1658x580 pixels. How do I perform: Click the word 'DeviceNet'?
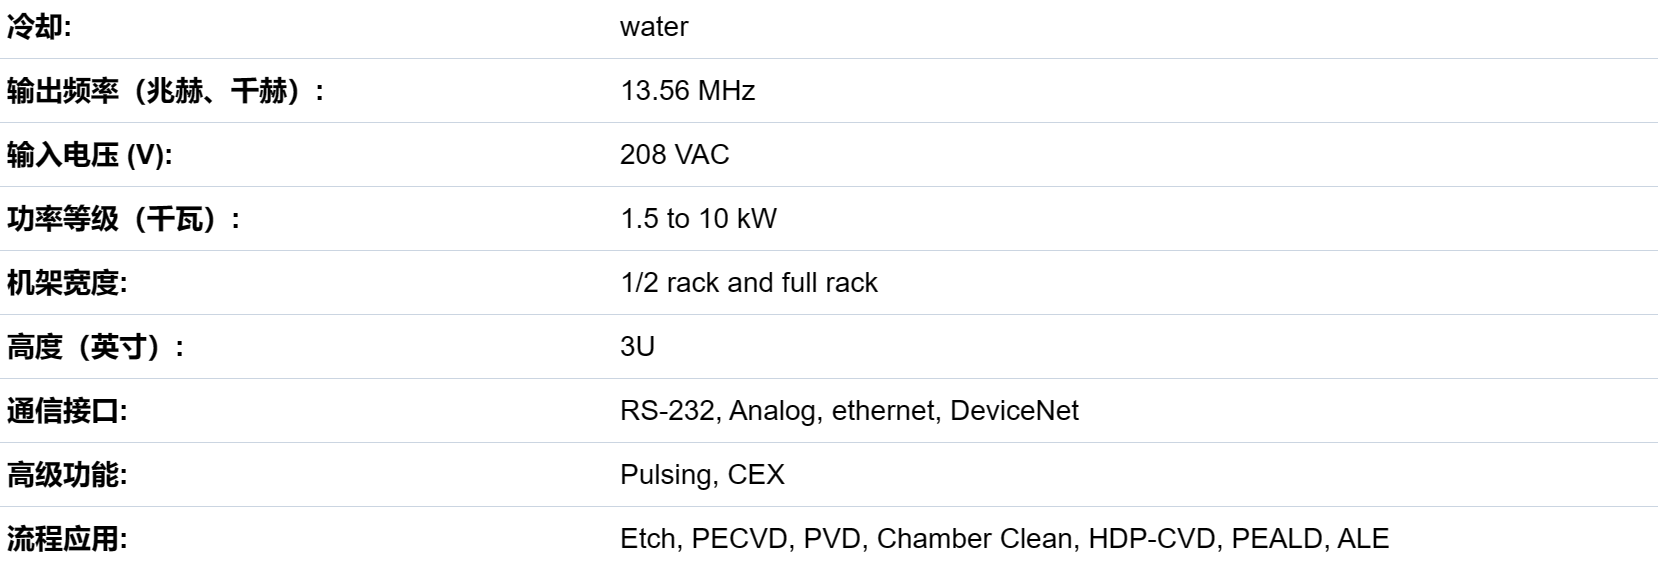(x=1014, y=411)
